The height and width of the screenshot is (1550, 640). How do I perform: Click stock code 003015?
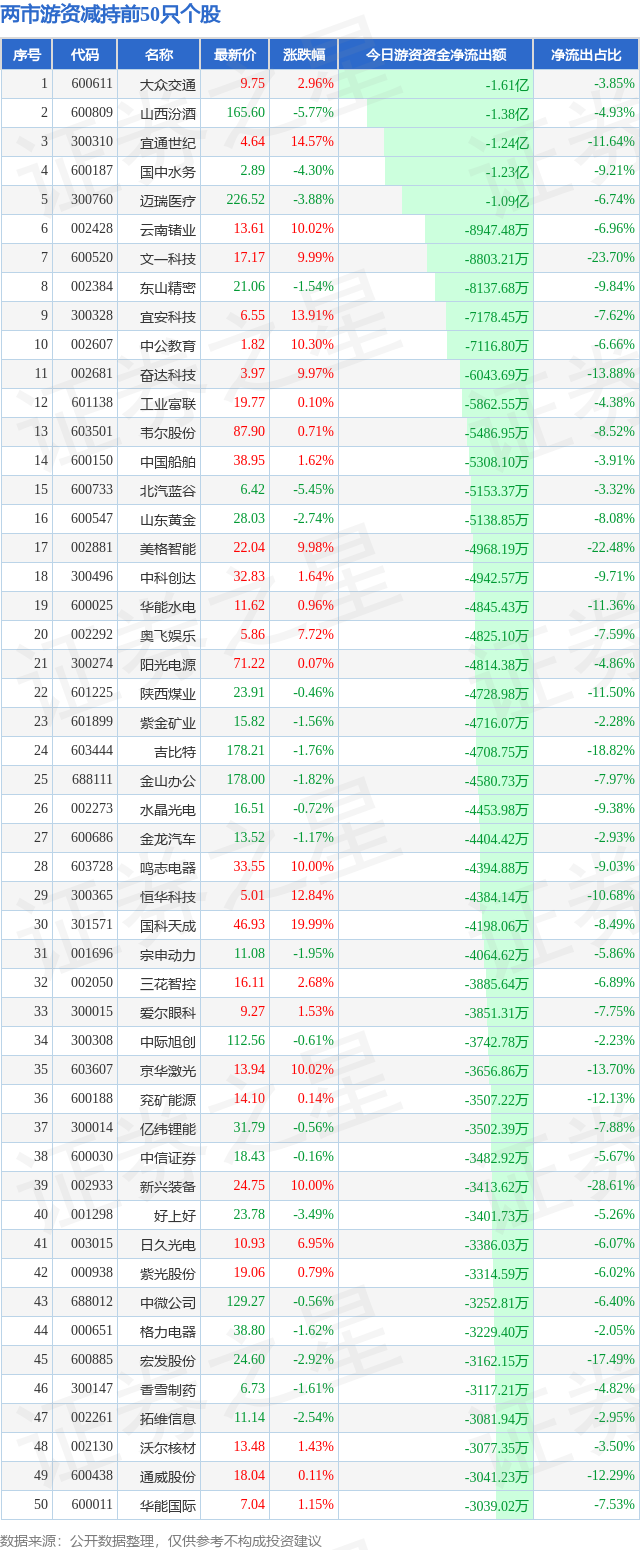click(x=92, y=1243)
